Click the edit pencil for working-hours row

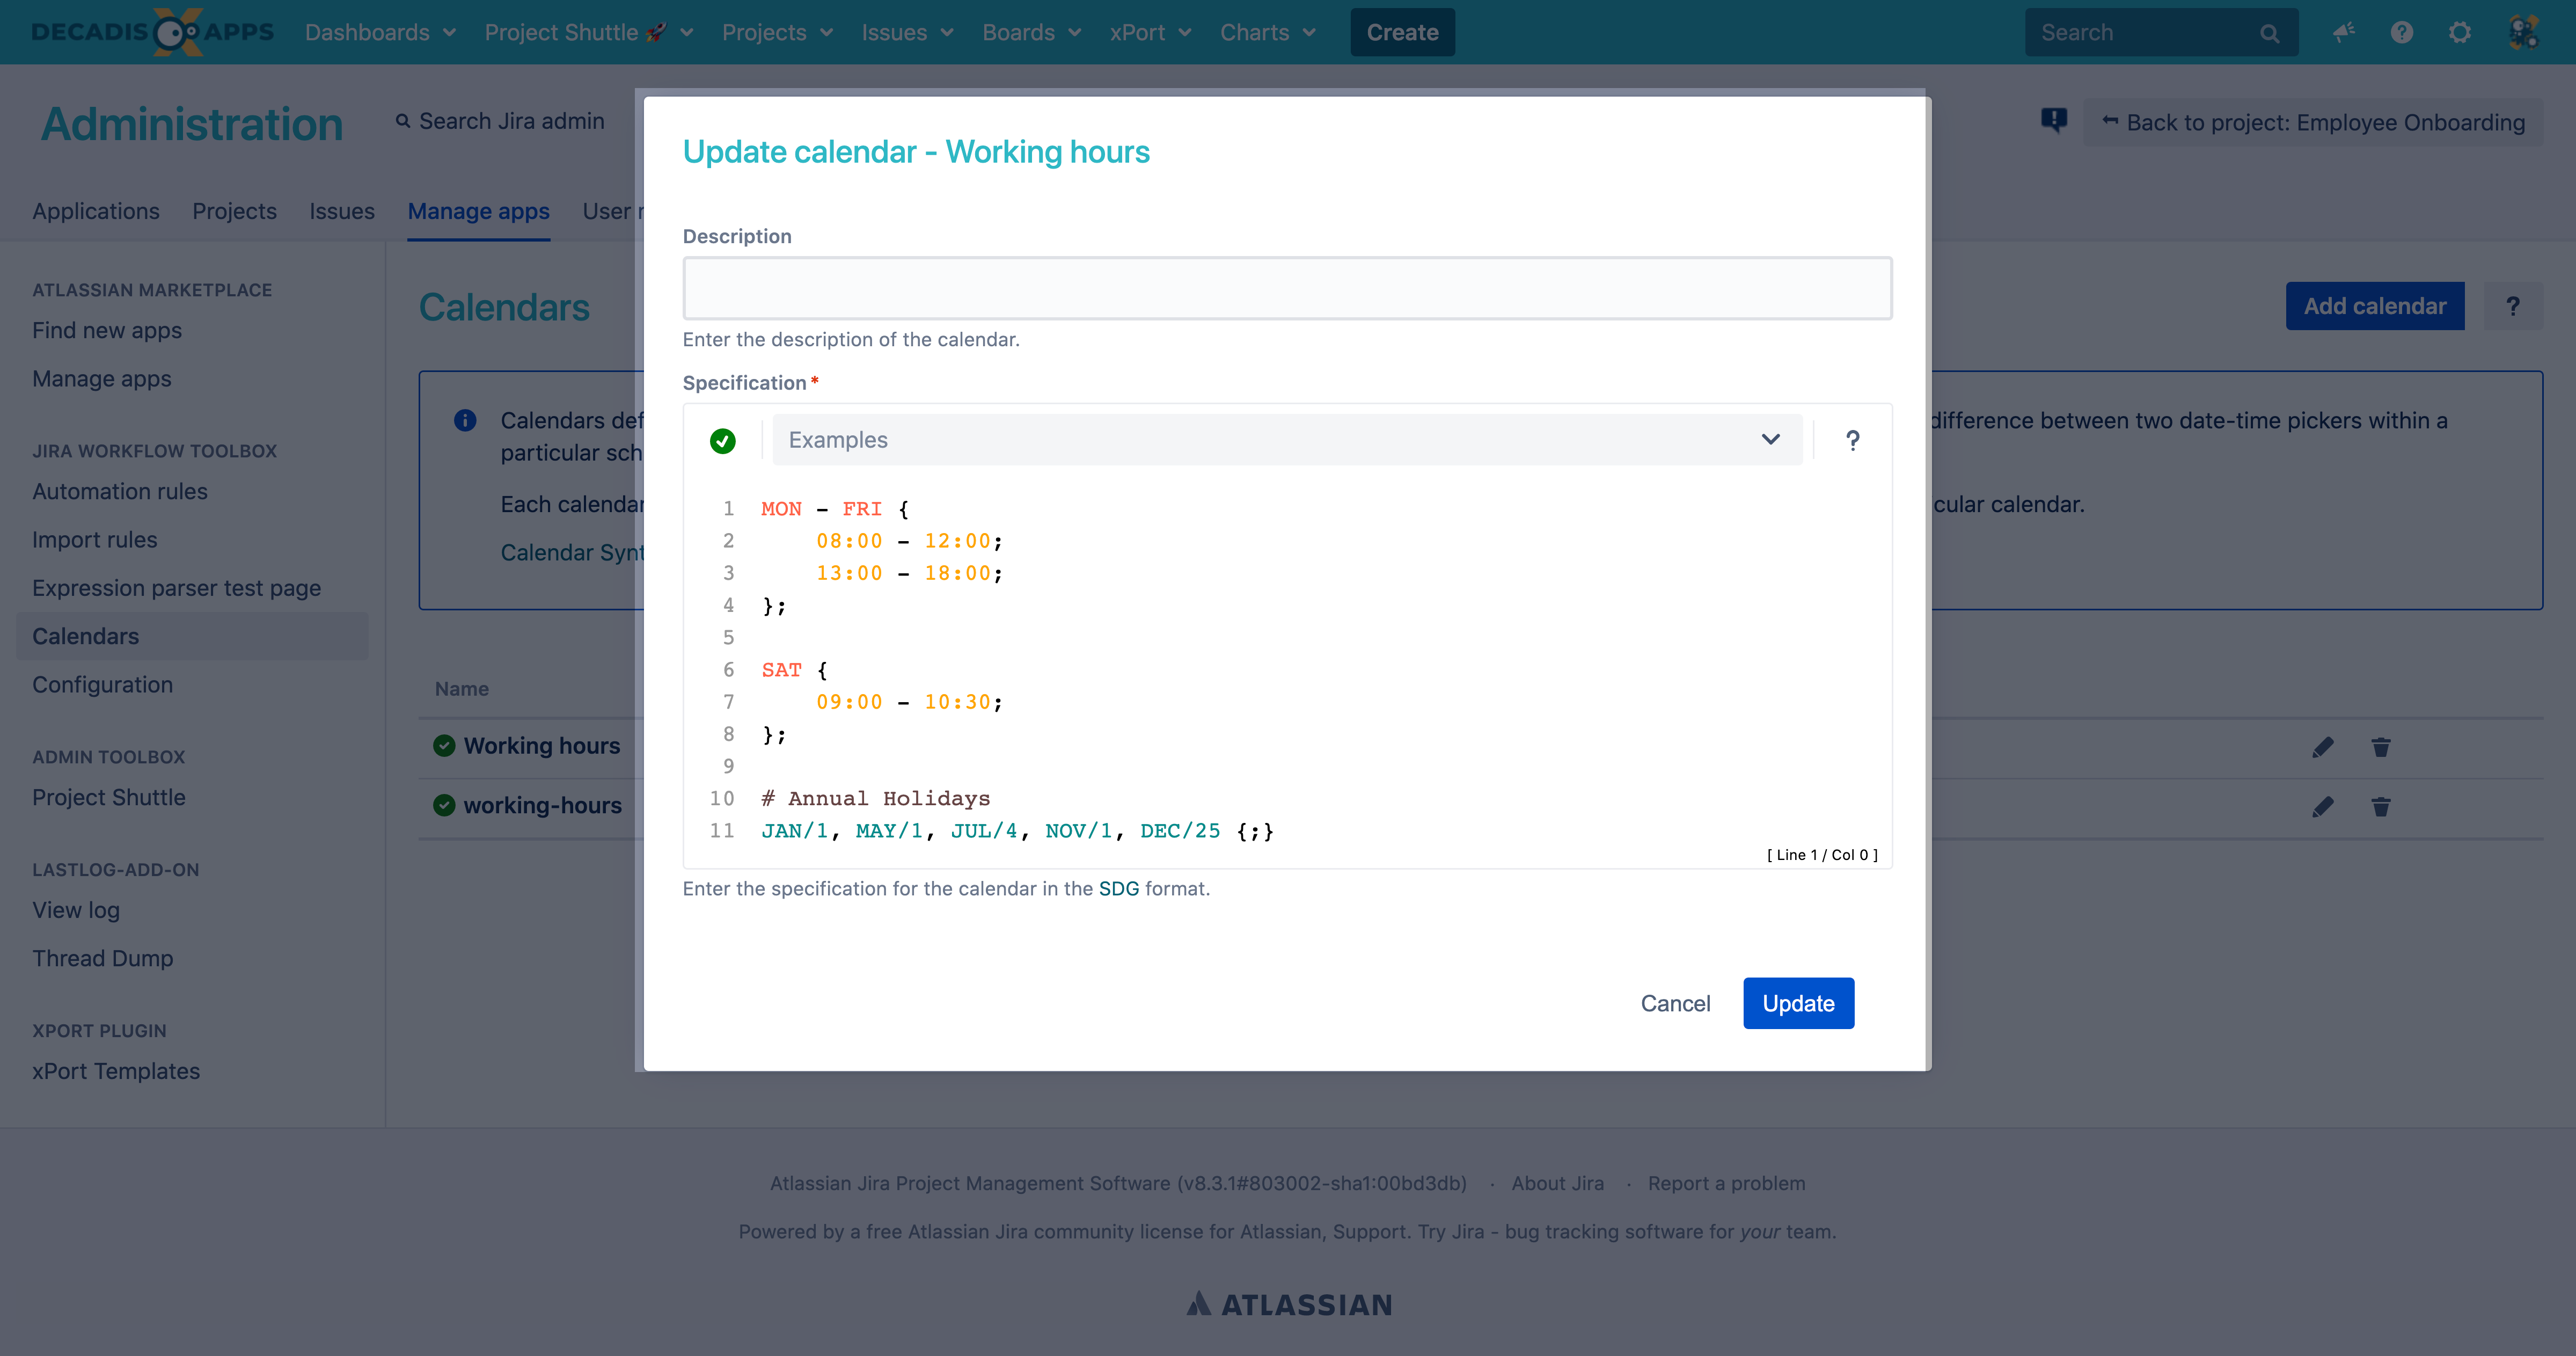click(2322, 806)
